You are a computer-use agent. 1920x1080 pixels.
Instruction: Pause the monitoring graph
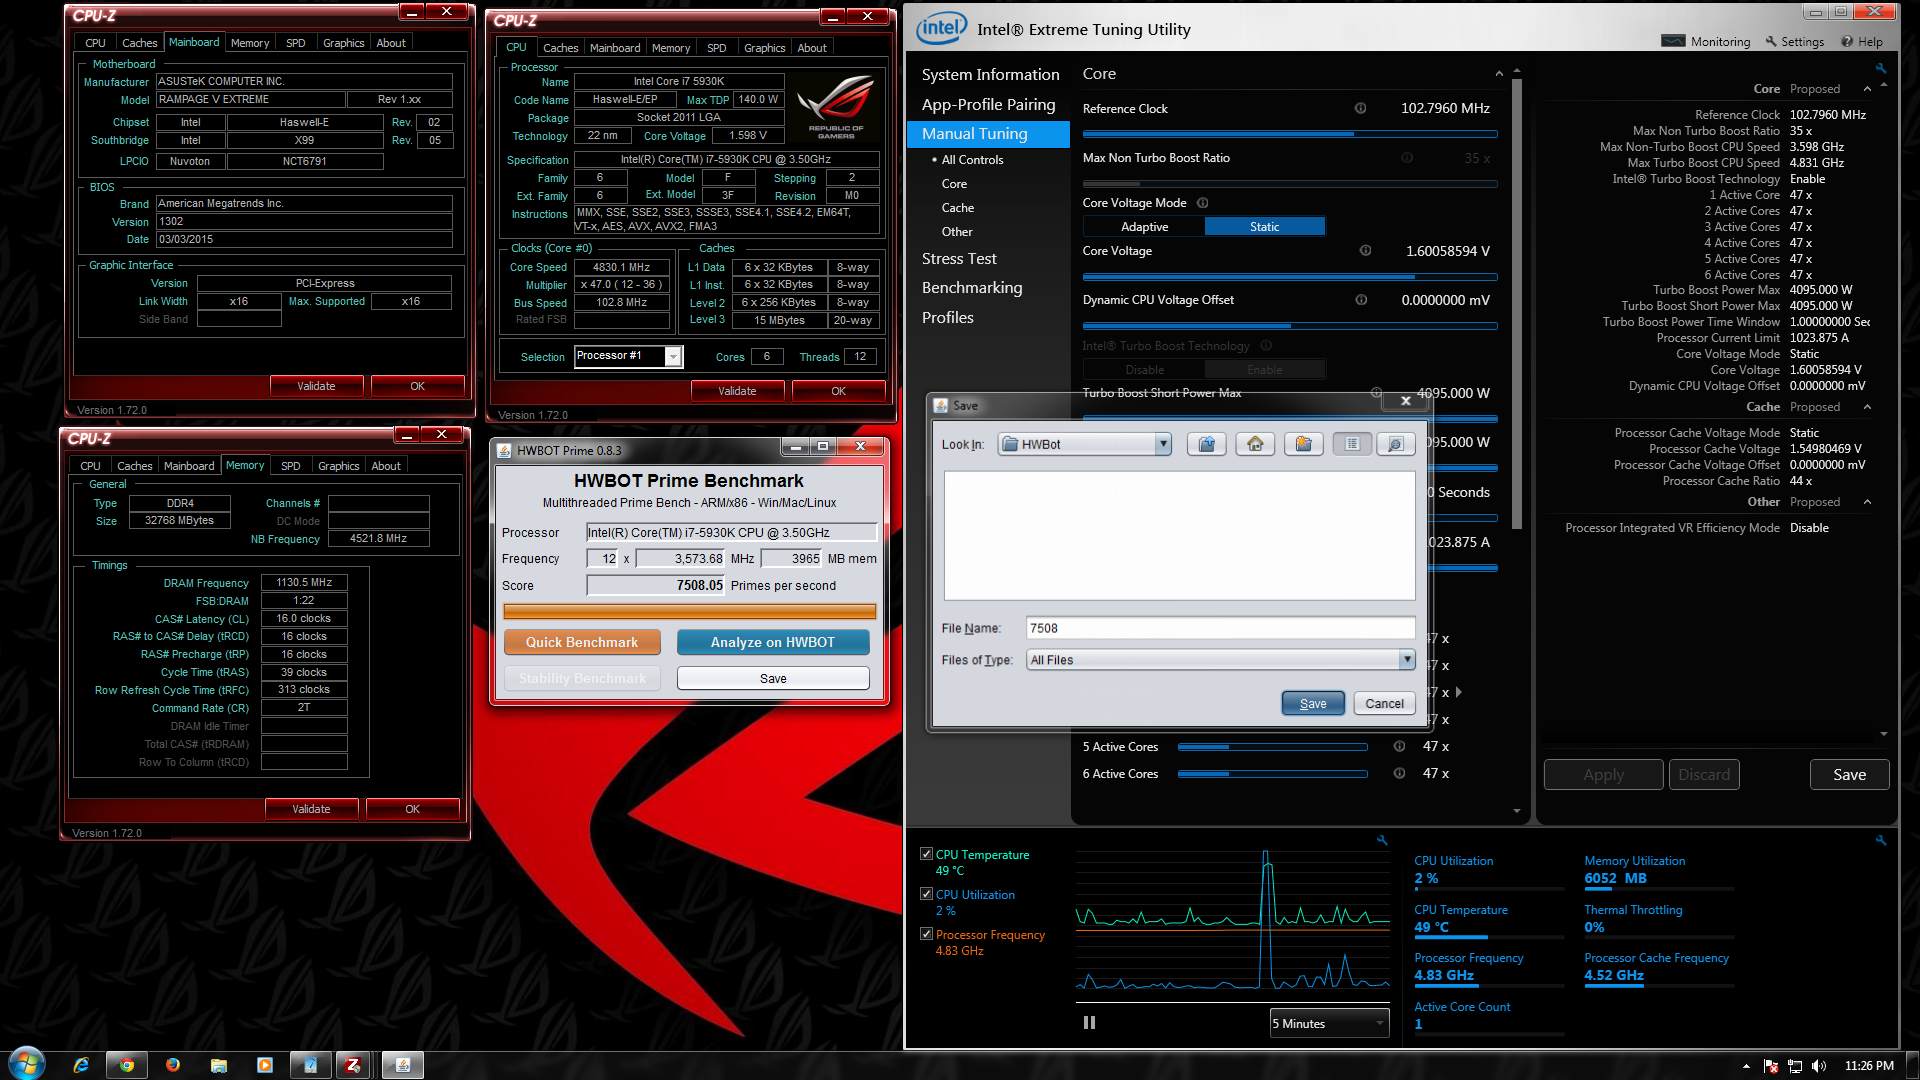(x=1089, y=1023)
